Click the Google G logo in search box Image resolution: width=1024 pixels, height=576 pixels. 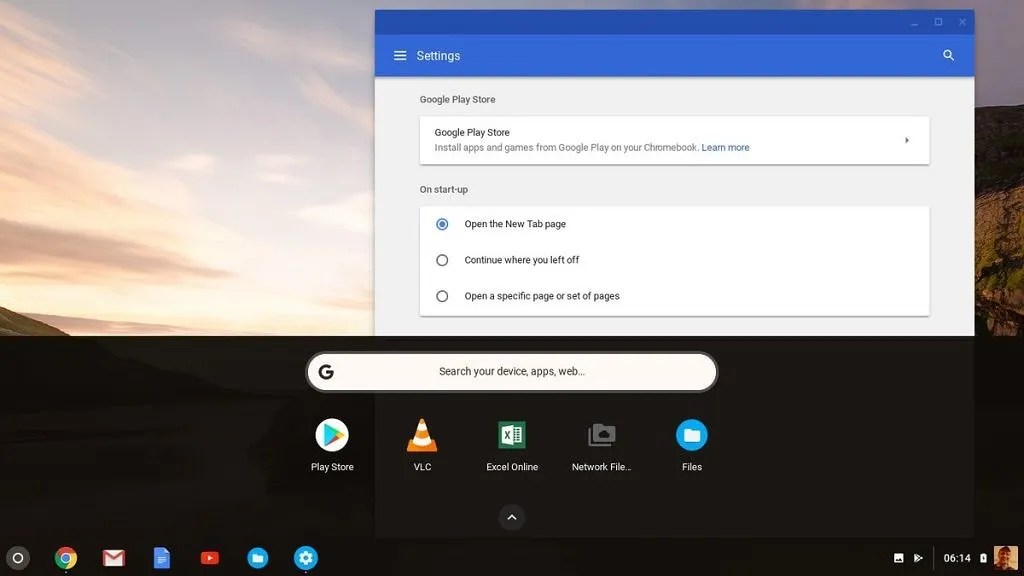pyautogui.click(x=326, y=372)
